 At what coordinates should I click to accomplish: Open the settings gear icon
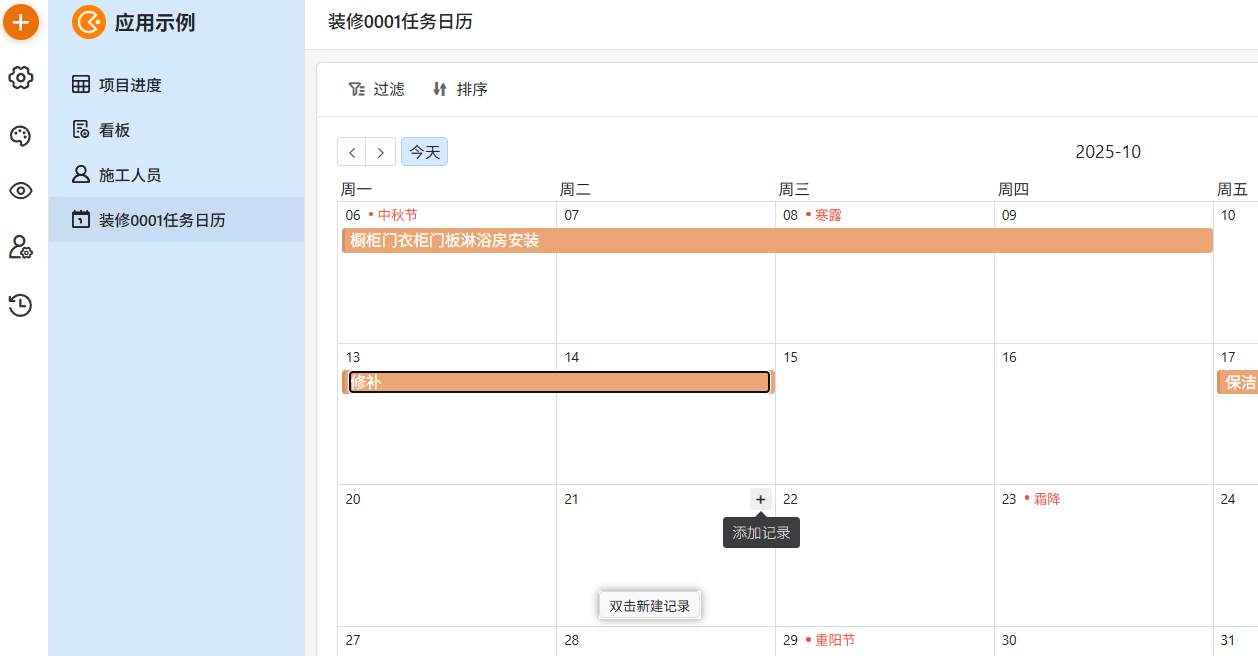click(21, 77)
